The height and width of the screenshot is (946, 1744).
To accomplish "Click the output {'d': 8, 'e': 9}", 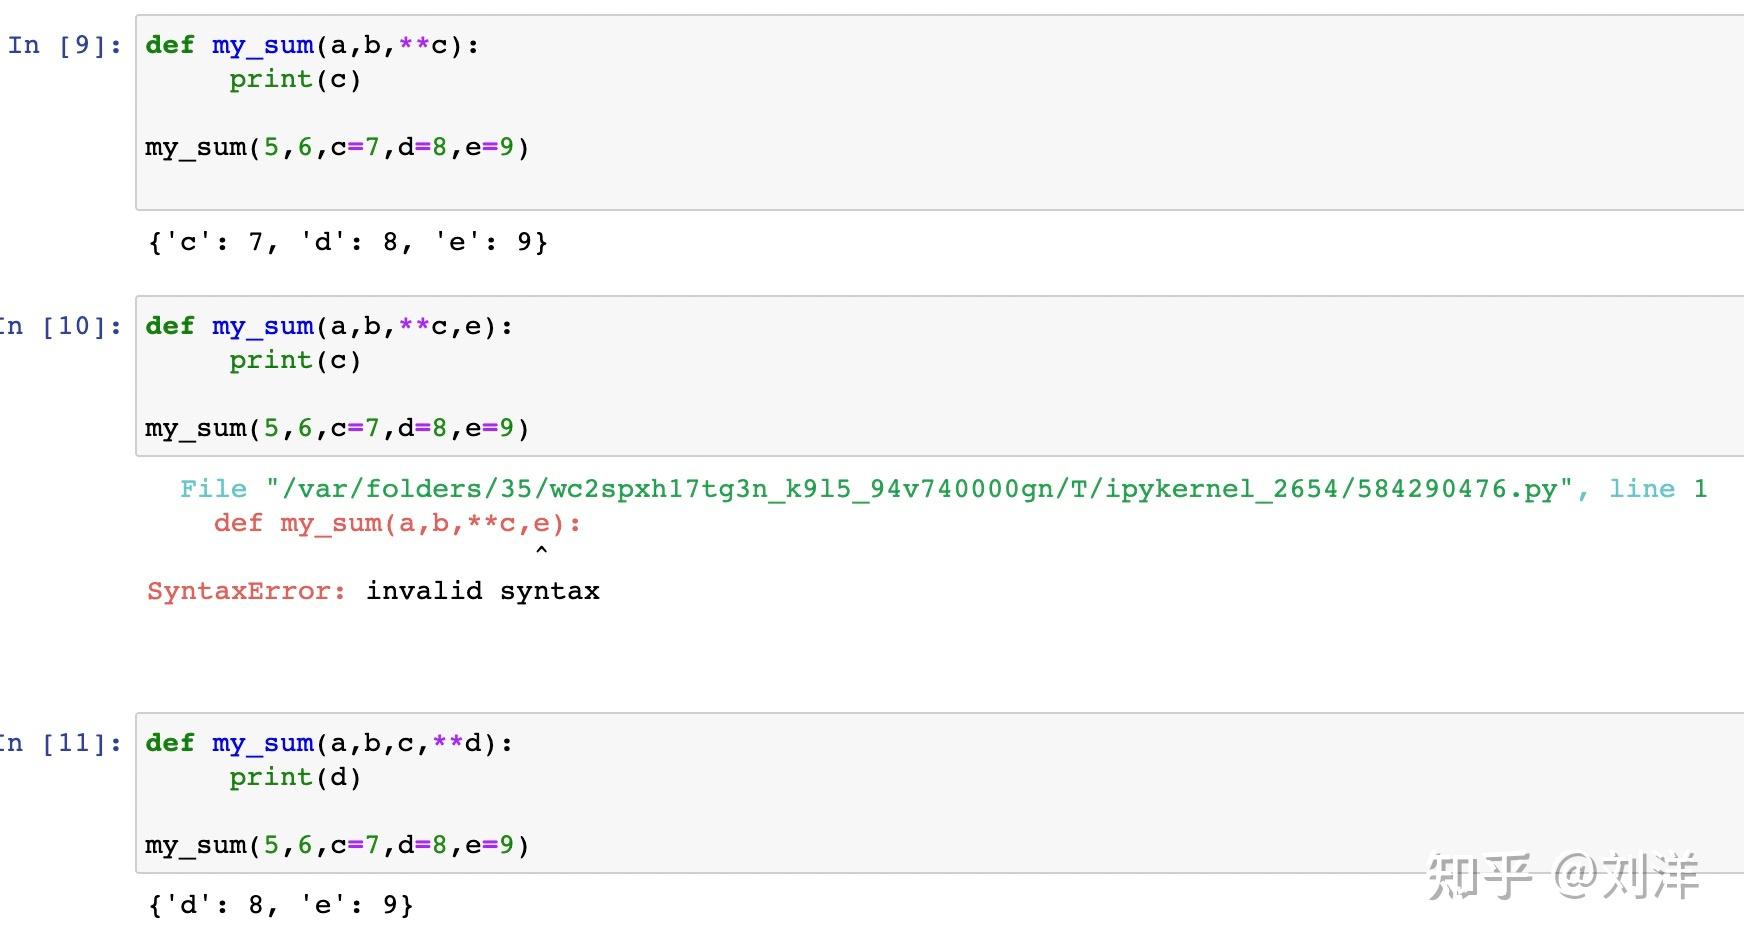I will pyautogui.click(x=280, y=905).
